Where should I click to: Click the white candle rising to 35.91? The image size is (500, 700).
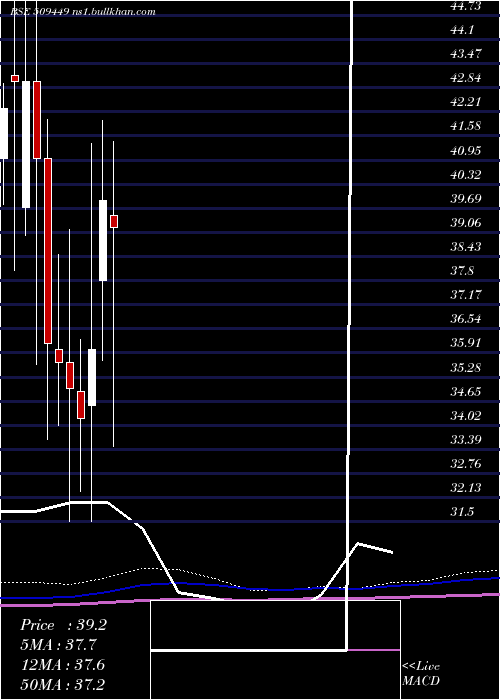coord(92,377)
